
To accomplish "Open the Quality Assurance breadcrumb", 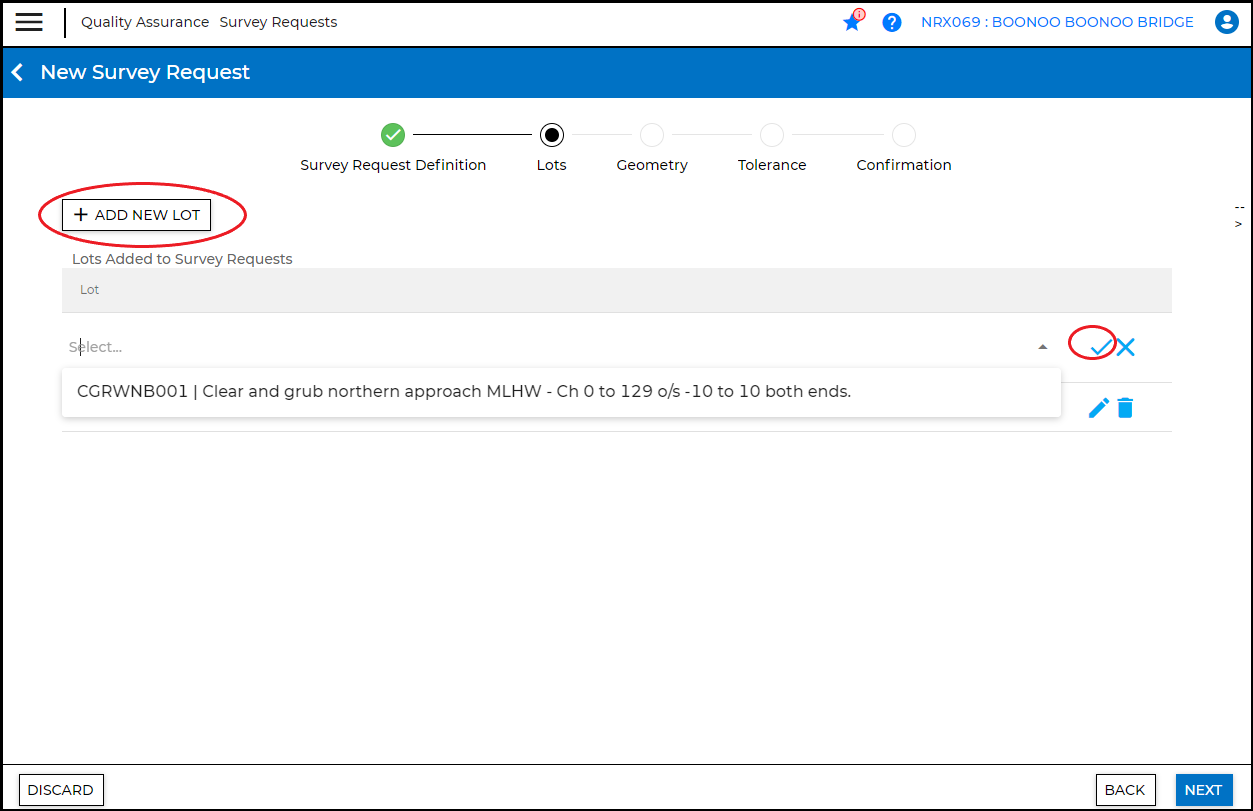I will tap(145, 22).
